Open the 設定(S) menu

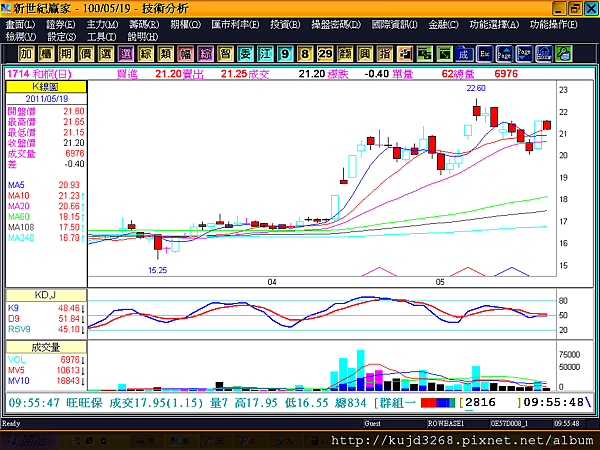62,37
